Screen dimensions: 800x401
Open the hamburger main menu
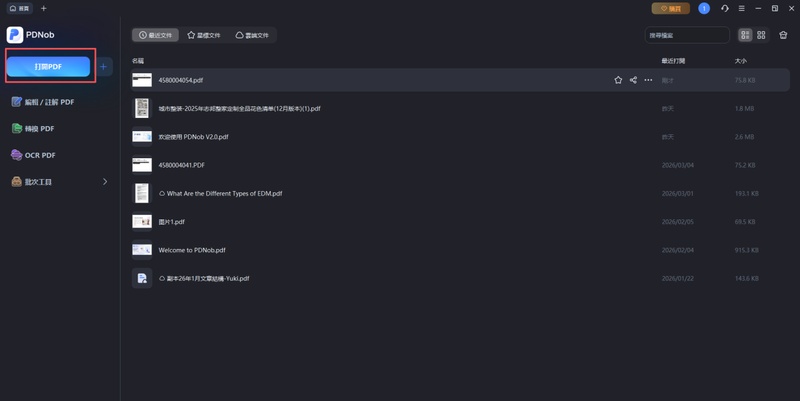[x=741, y=8]
